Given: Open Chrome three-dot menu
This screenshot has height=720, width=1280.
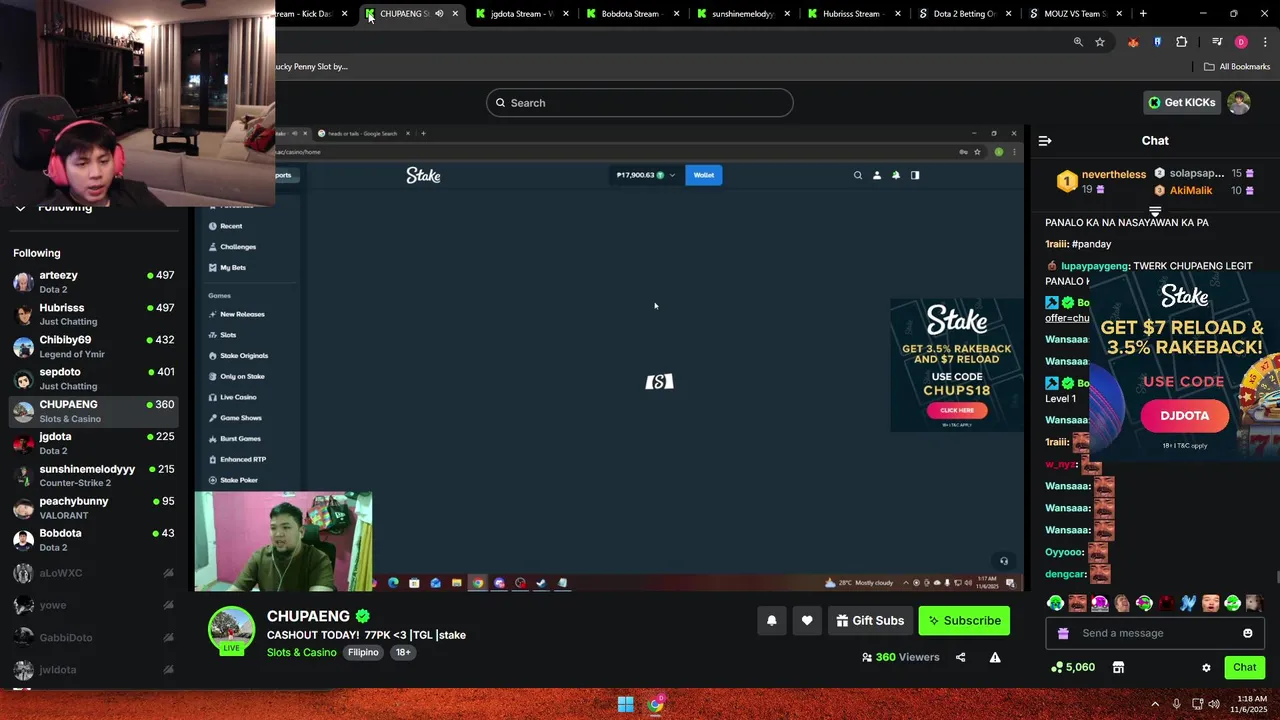Looking at the screenshot, I should (x=1265, y=42).
